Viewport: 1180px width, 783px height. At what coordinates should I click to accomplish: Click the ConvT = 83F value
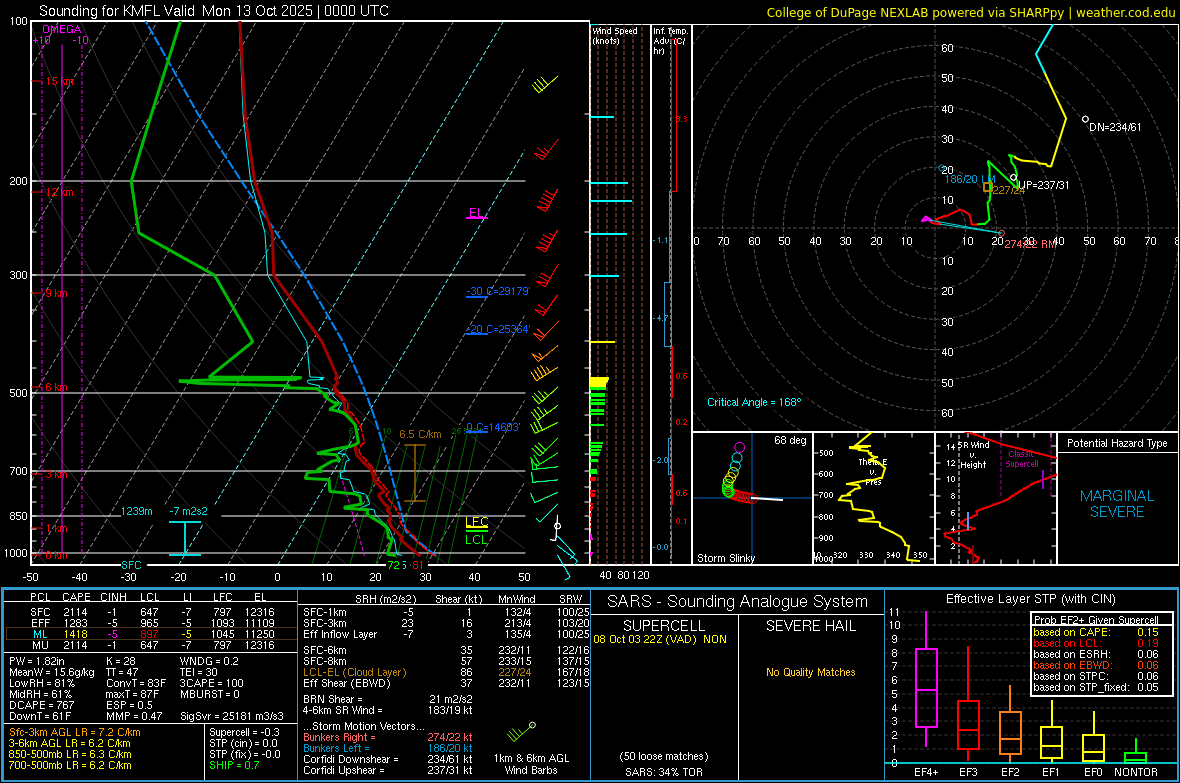(136, 684)
